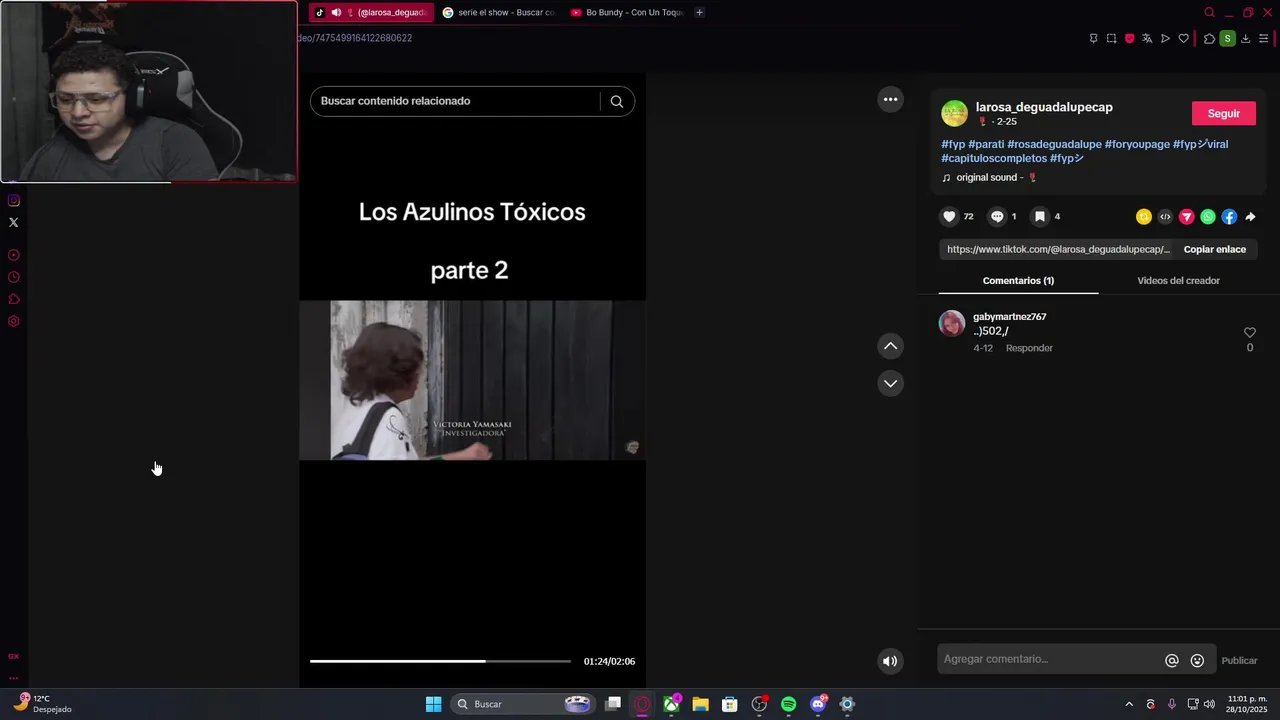Select the TikTok larosa_deguadalupecap browser tab
1280x720 pixels.
click(371, 12)
